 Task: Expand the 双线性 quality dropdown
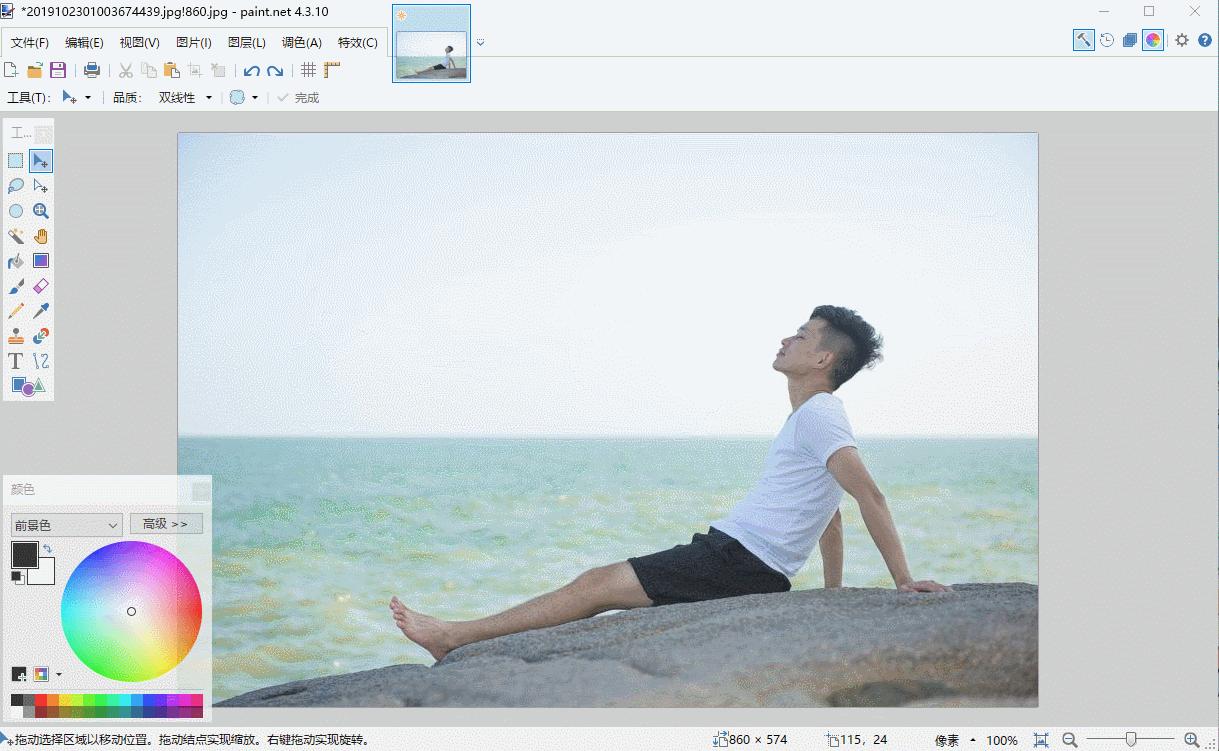click(186, 98)
